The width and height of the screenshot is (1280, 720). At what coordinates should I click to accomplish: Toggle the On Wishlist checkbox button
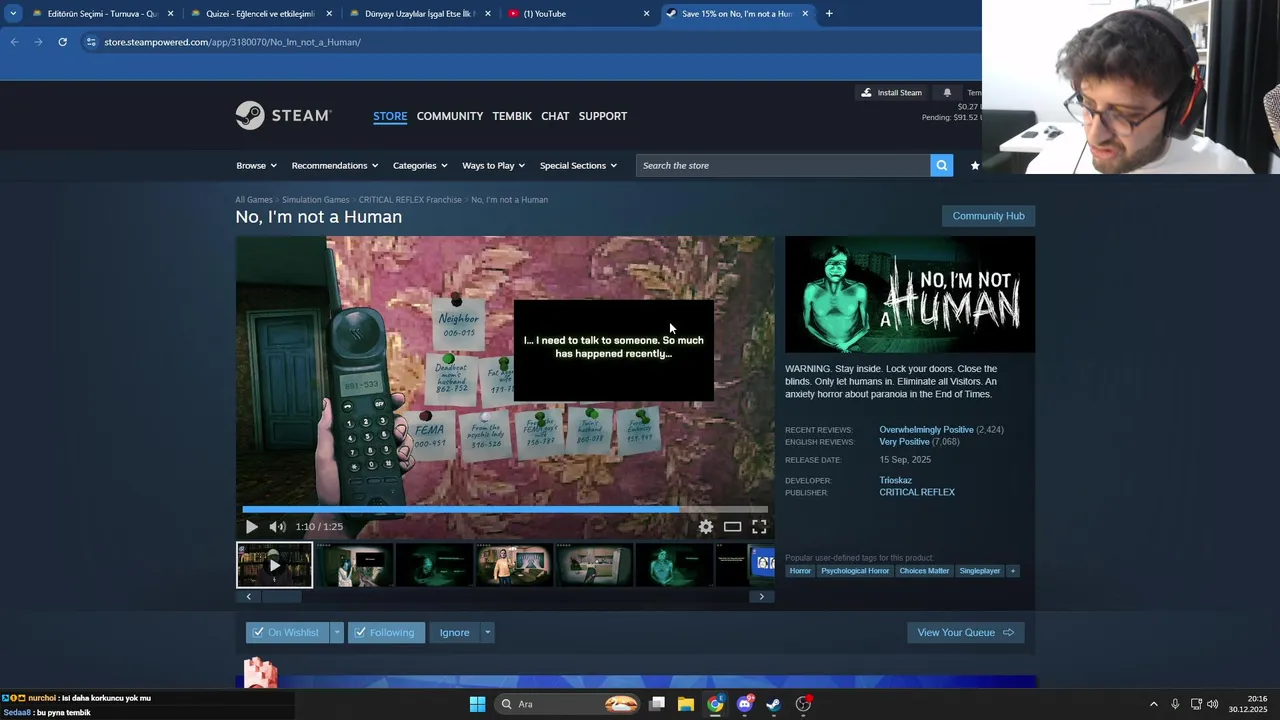(x=286, y=632)
